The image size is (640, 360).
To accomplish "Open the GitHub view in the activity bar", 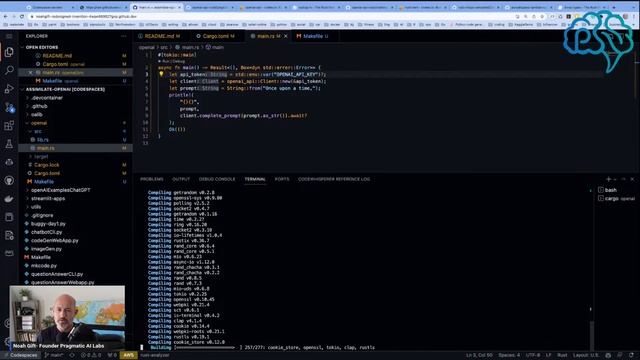I will pyautogui.click(x=9, y=180).
